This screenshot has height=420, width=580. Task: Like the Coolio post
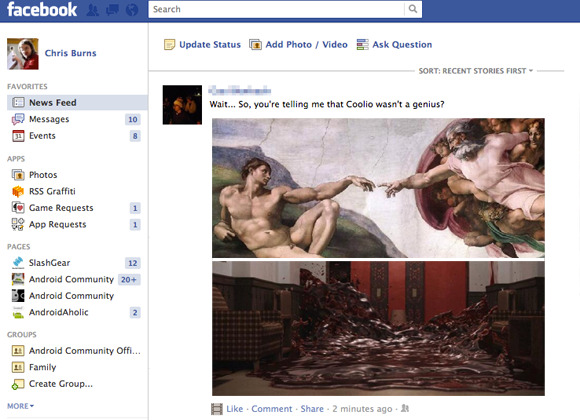(x=235, y=409)
